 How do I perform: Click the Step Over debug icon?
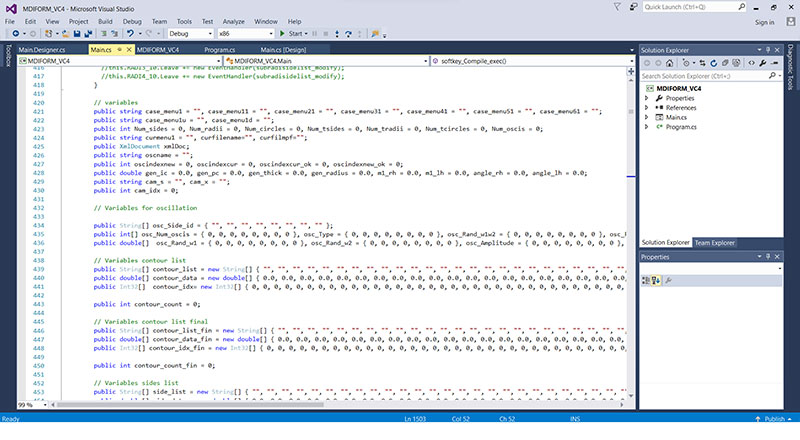click(x=348, y=34)
